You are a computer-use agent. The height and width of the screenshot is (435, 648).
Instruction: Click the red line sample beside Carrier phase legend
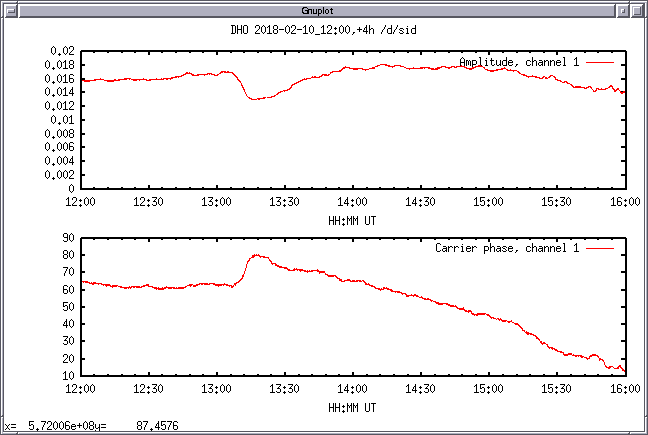click(600, 248)
